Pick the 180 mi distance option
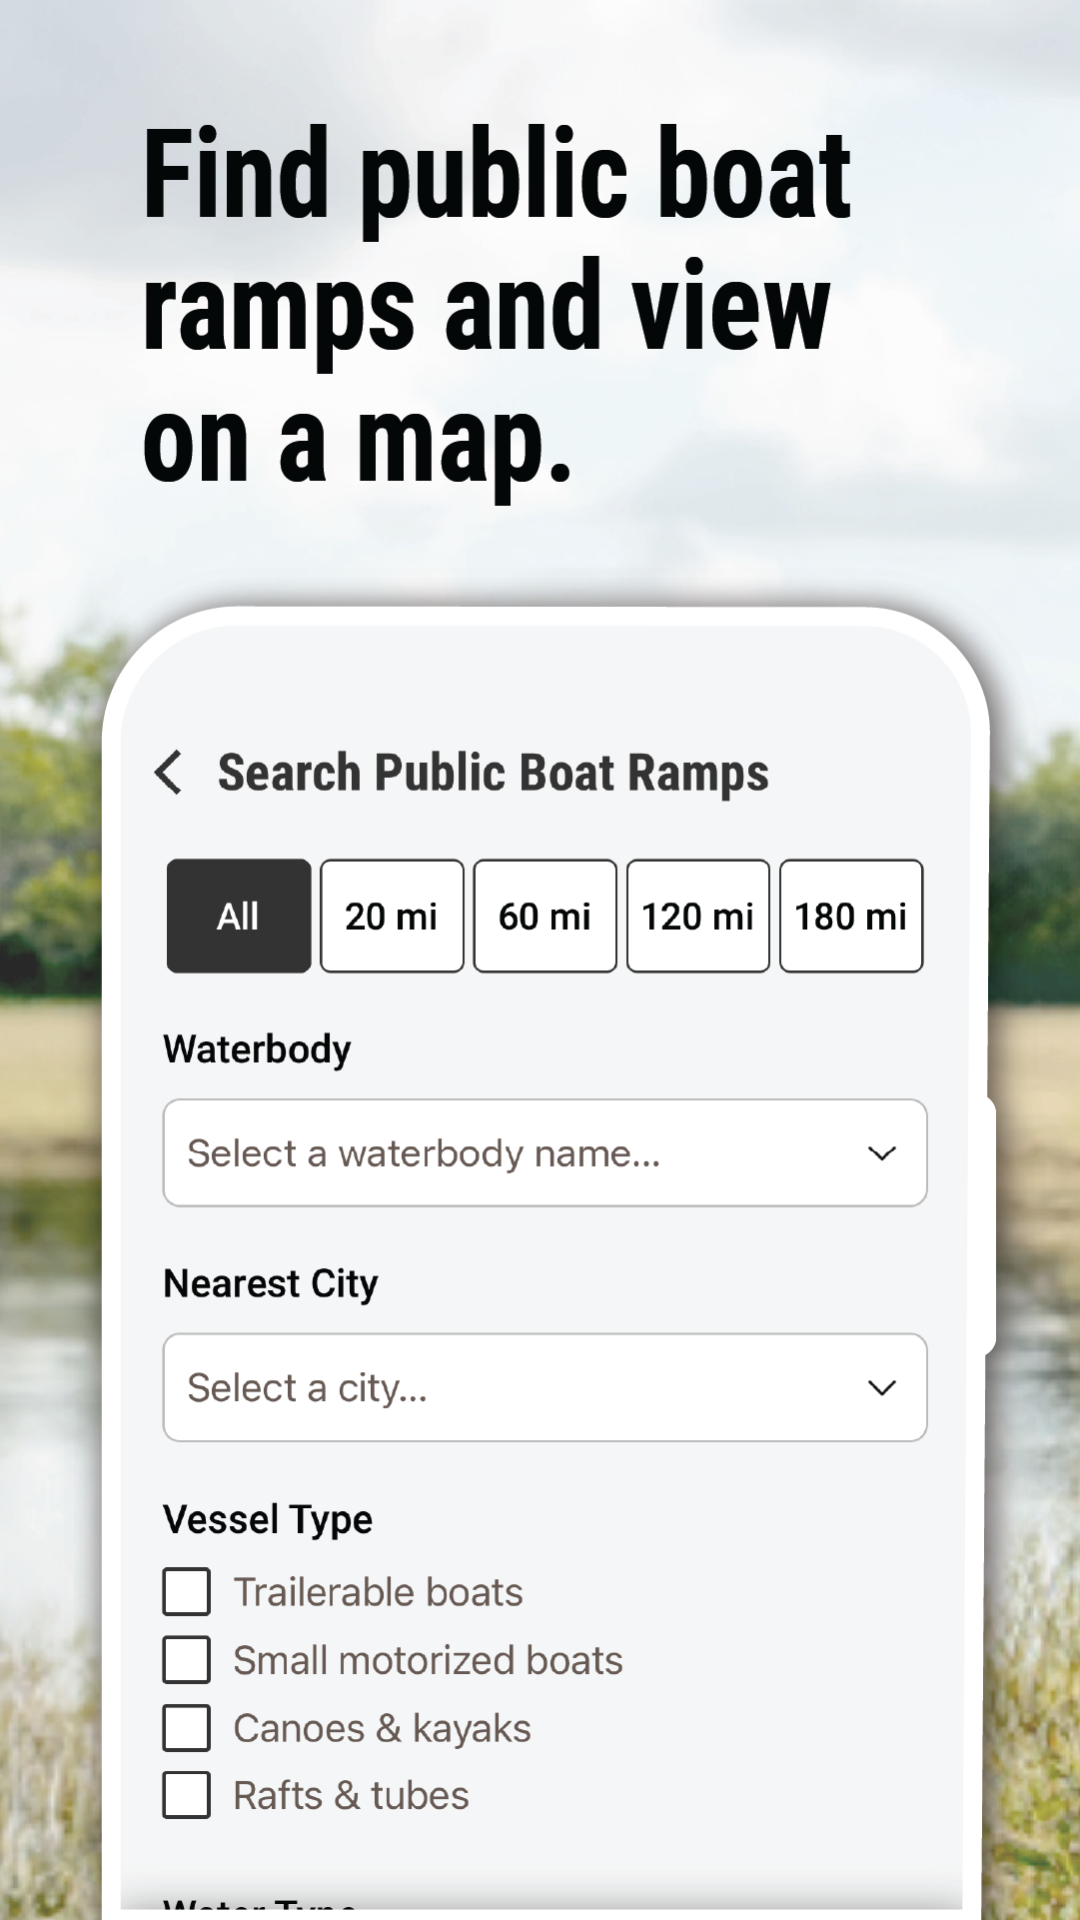Viewport: 1080px width, 1920px height. coord(851,916)
